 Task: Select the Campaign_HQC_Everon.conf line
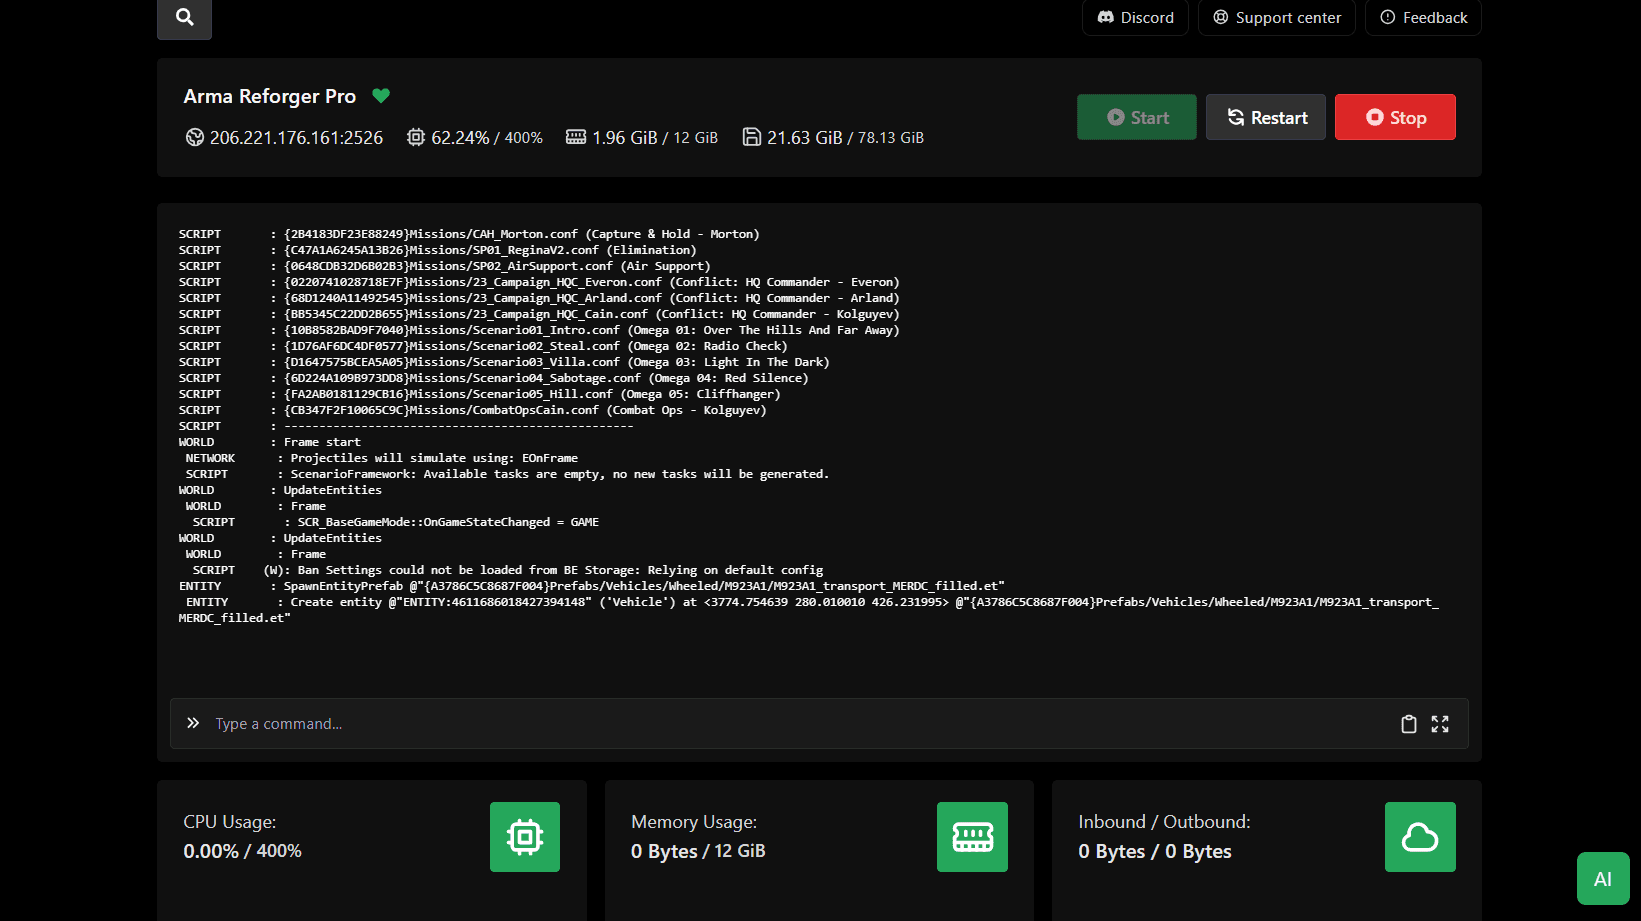click(539, 282)
